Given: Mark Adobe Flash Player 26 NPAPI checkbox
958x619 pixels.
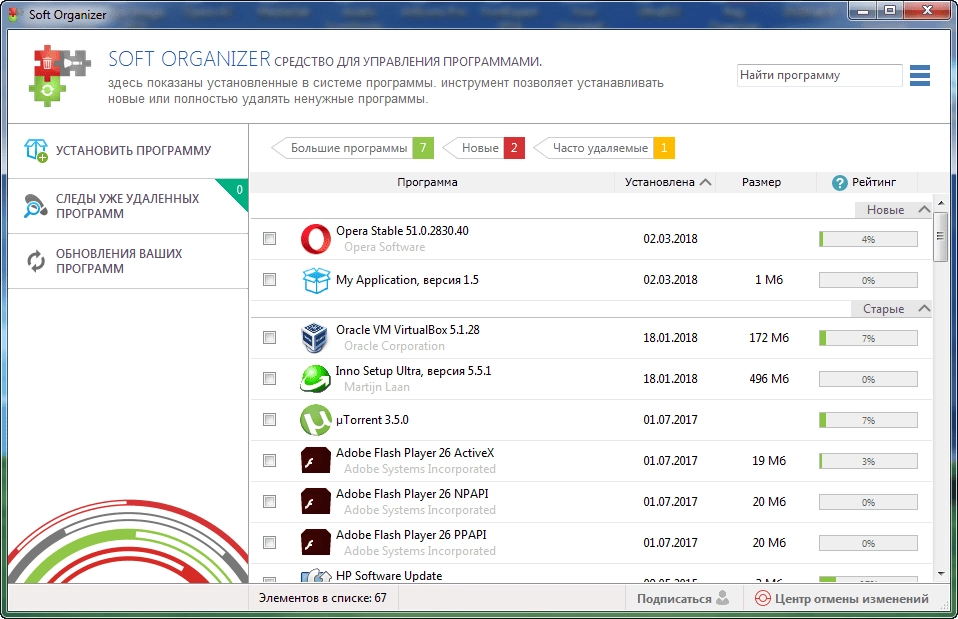Looking at the screenshot, I should (269, 502).
